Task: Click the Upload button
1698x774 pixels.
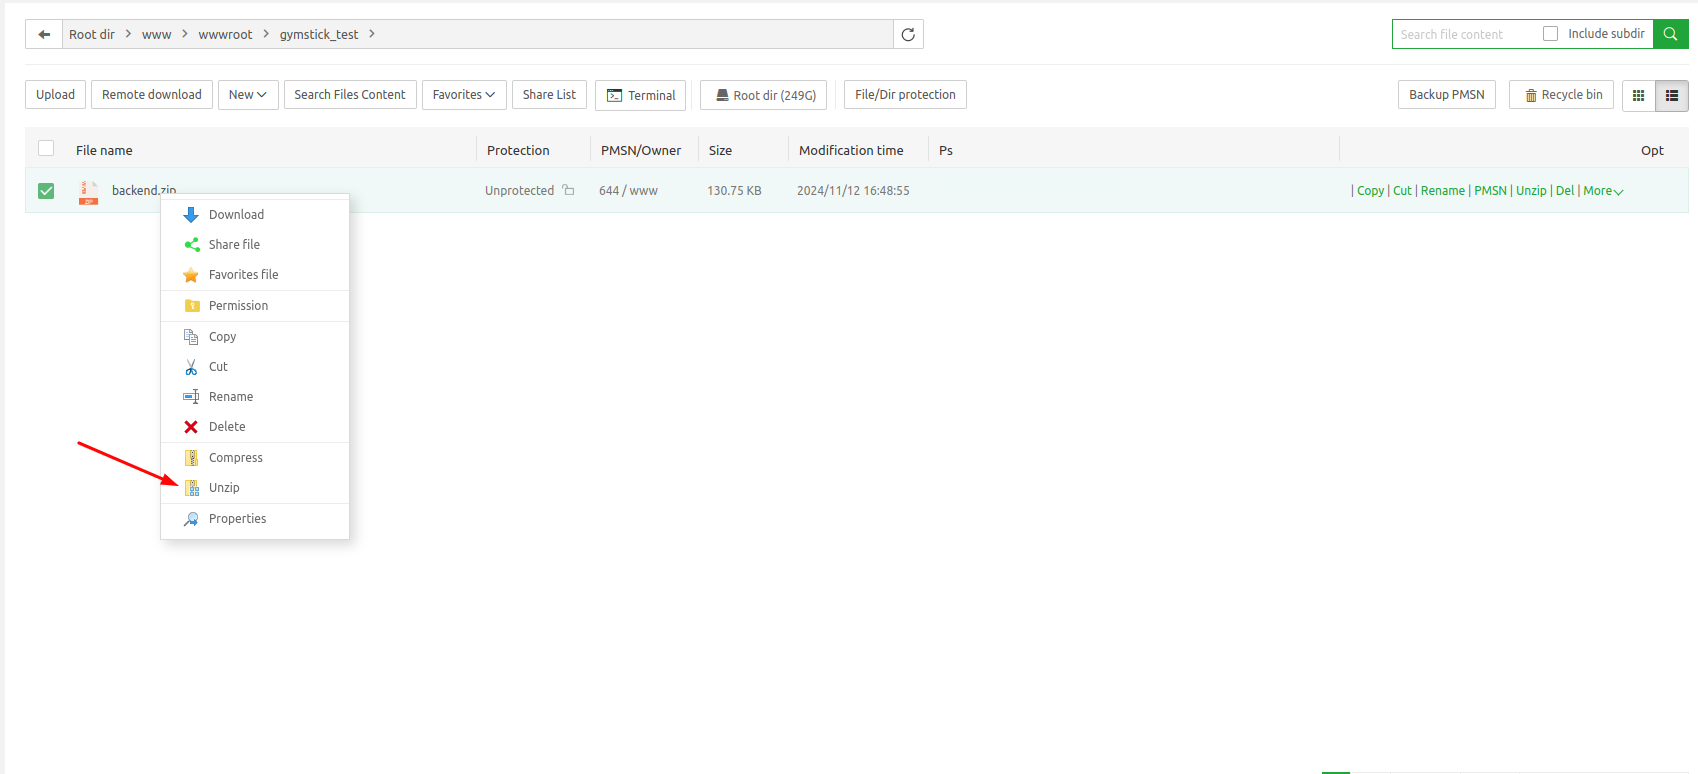Action: click(x=55, y=95)
